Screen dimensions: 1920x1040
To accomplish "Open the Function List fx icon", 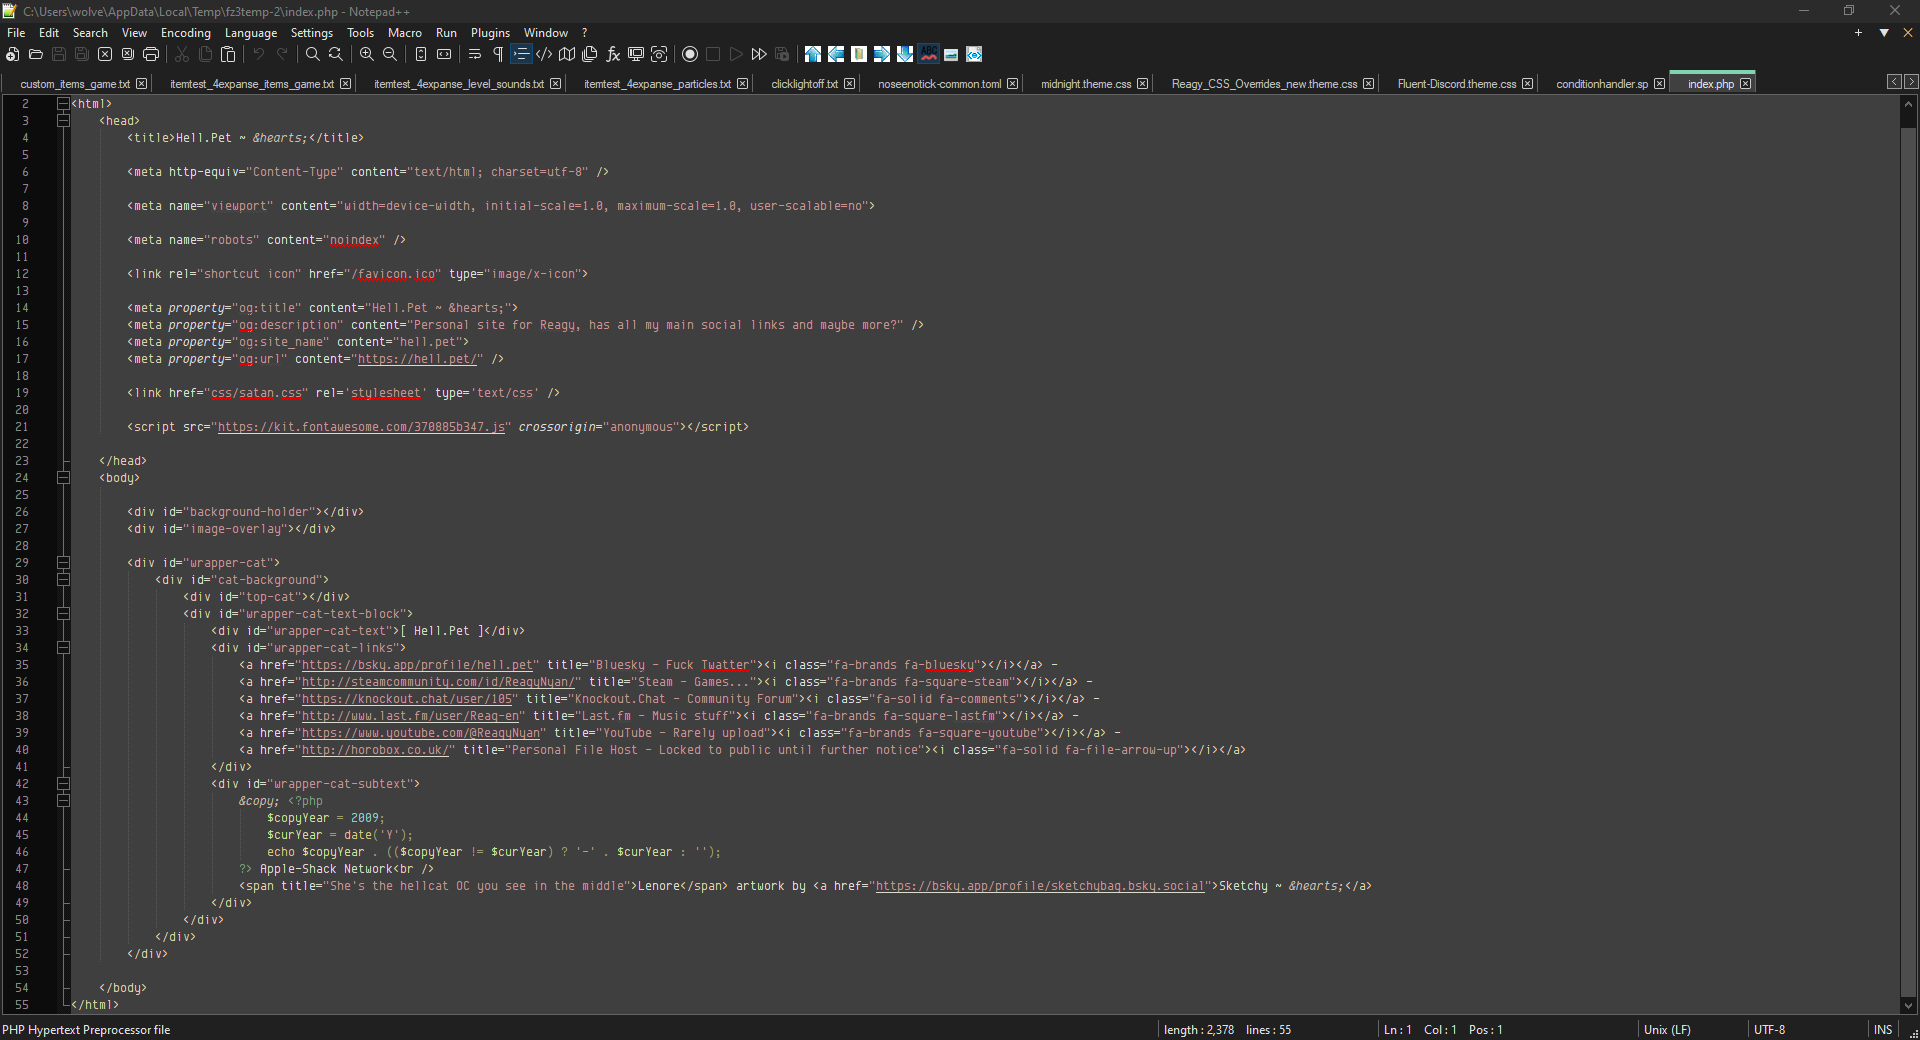I will point(613,54).
